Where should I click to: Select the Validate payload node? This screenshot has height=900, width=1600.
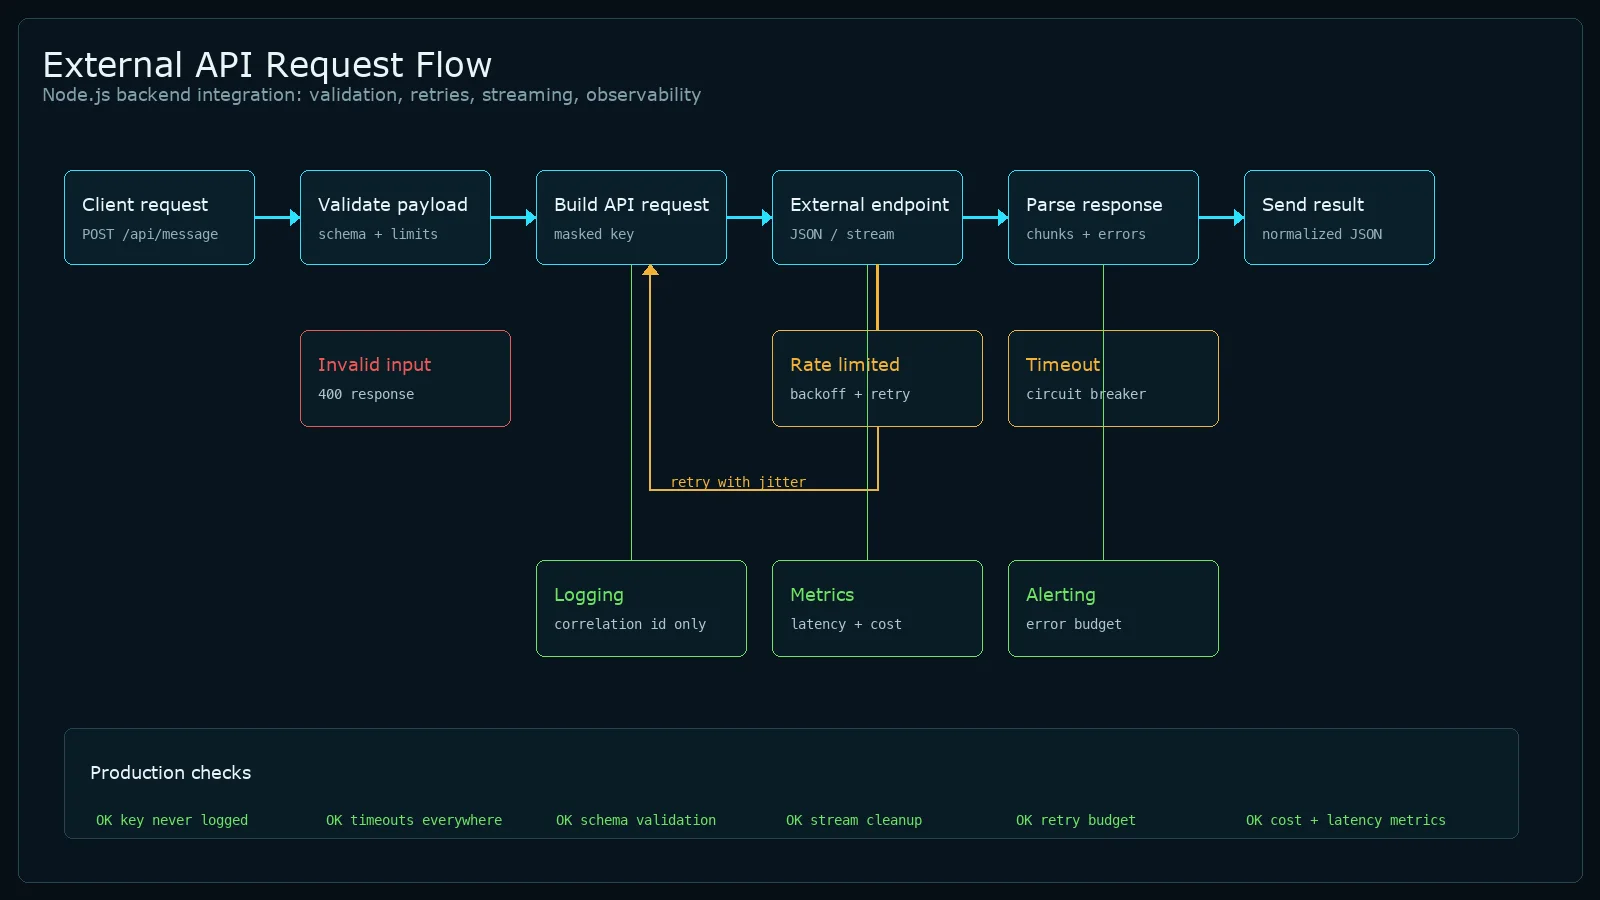pyautogui.click(x=395, y=217)
